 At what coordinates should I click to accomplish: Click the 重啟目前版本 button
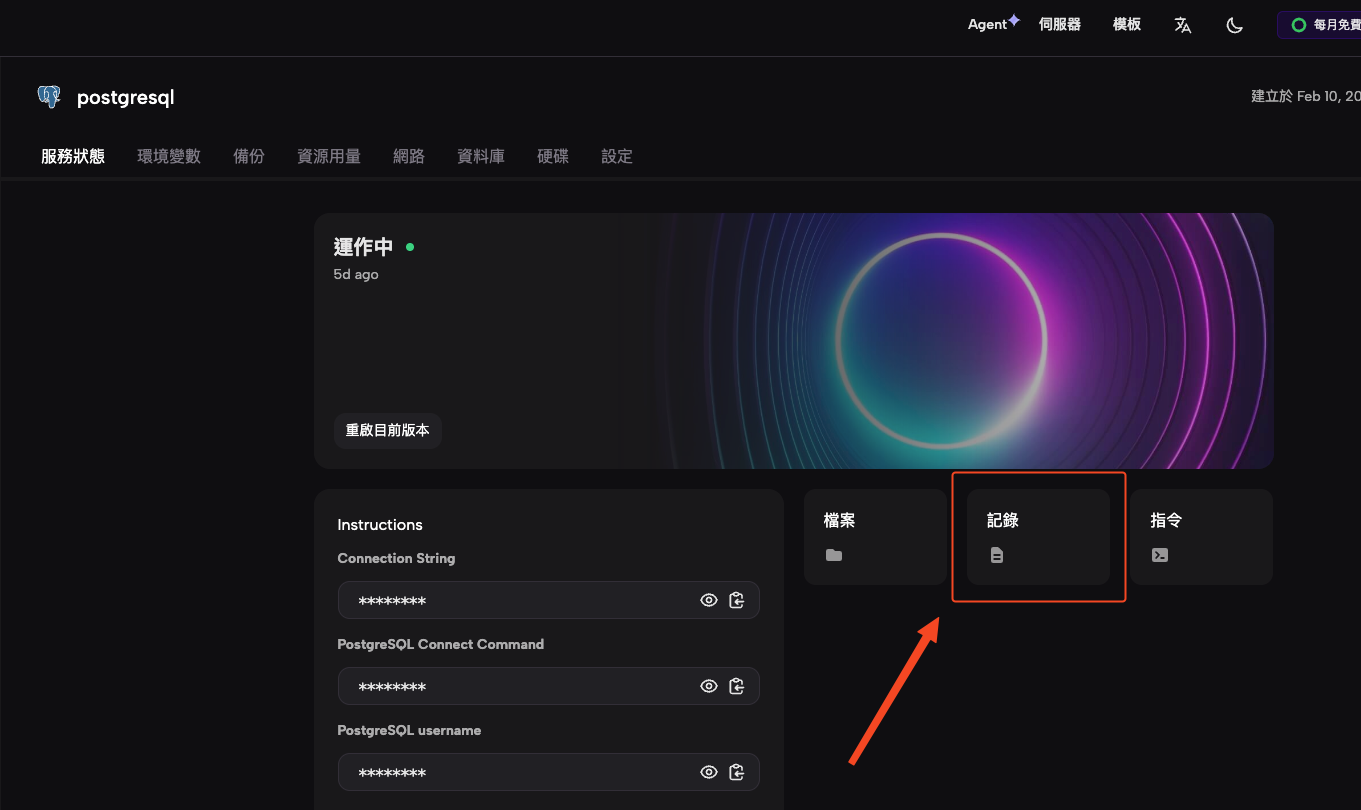(388, 430)
